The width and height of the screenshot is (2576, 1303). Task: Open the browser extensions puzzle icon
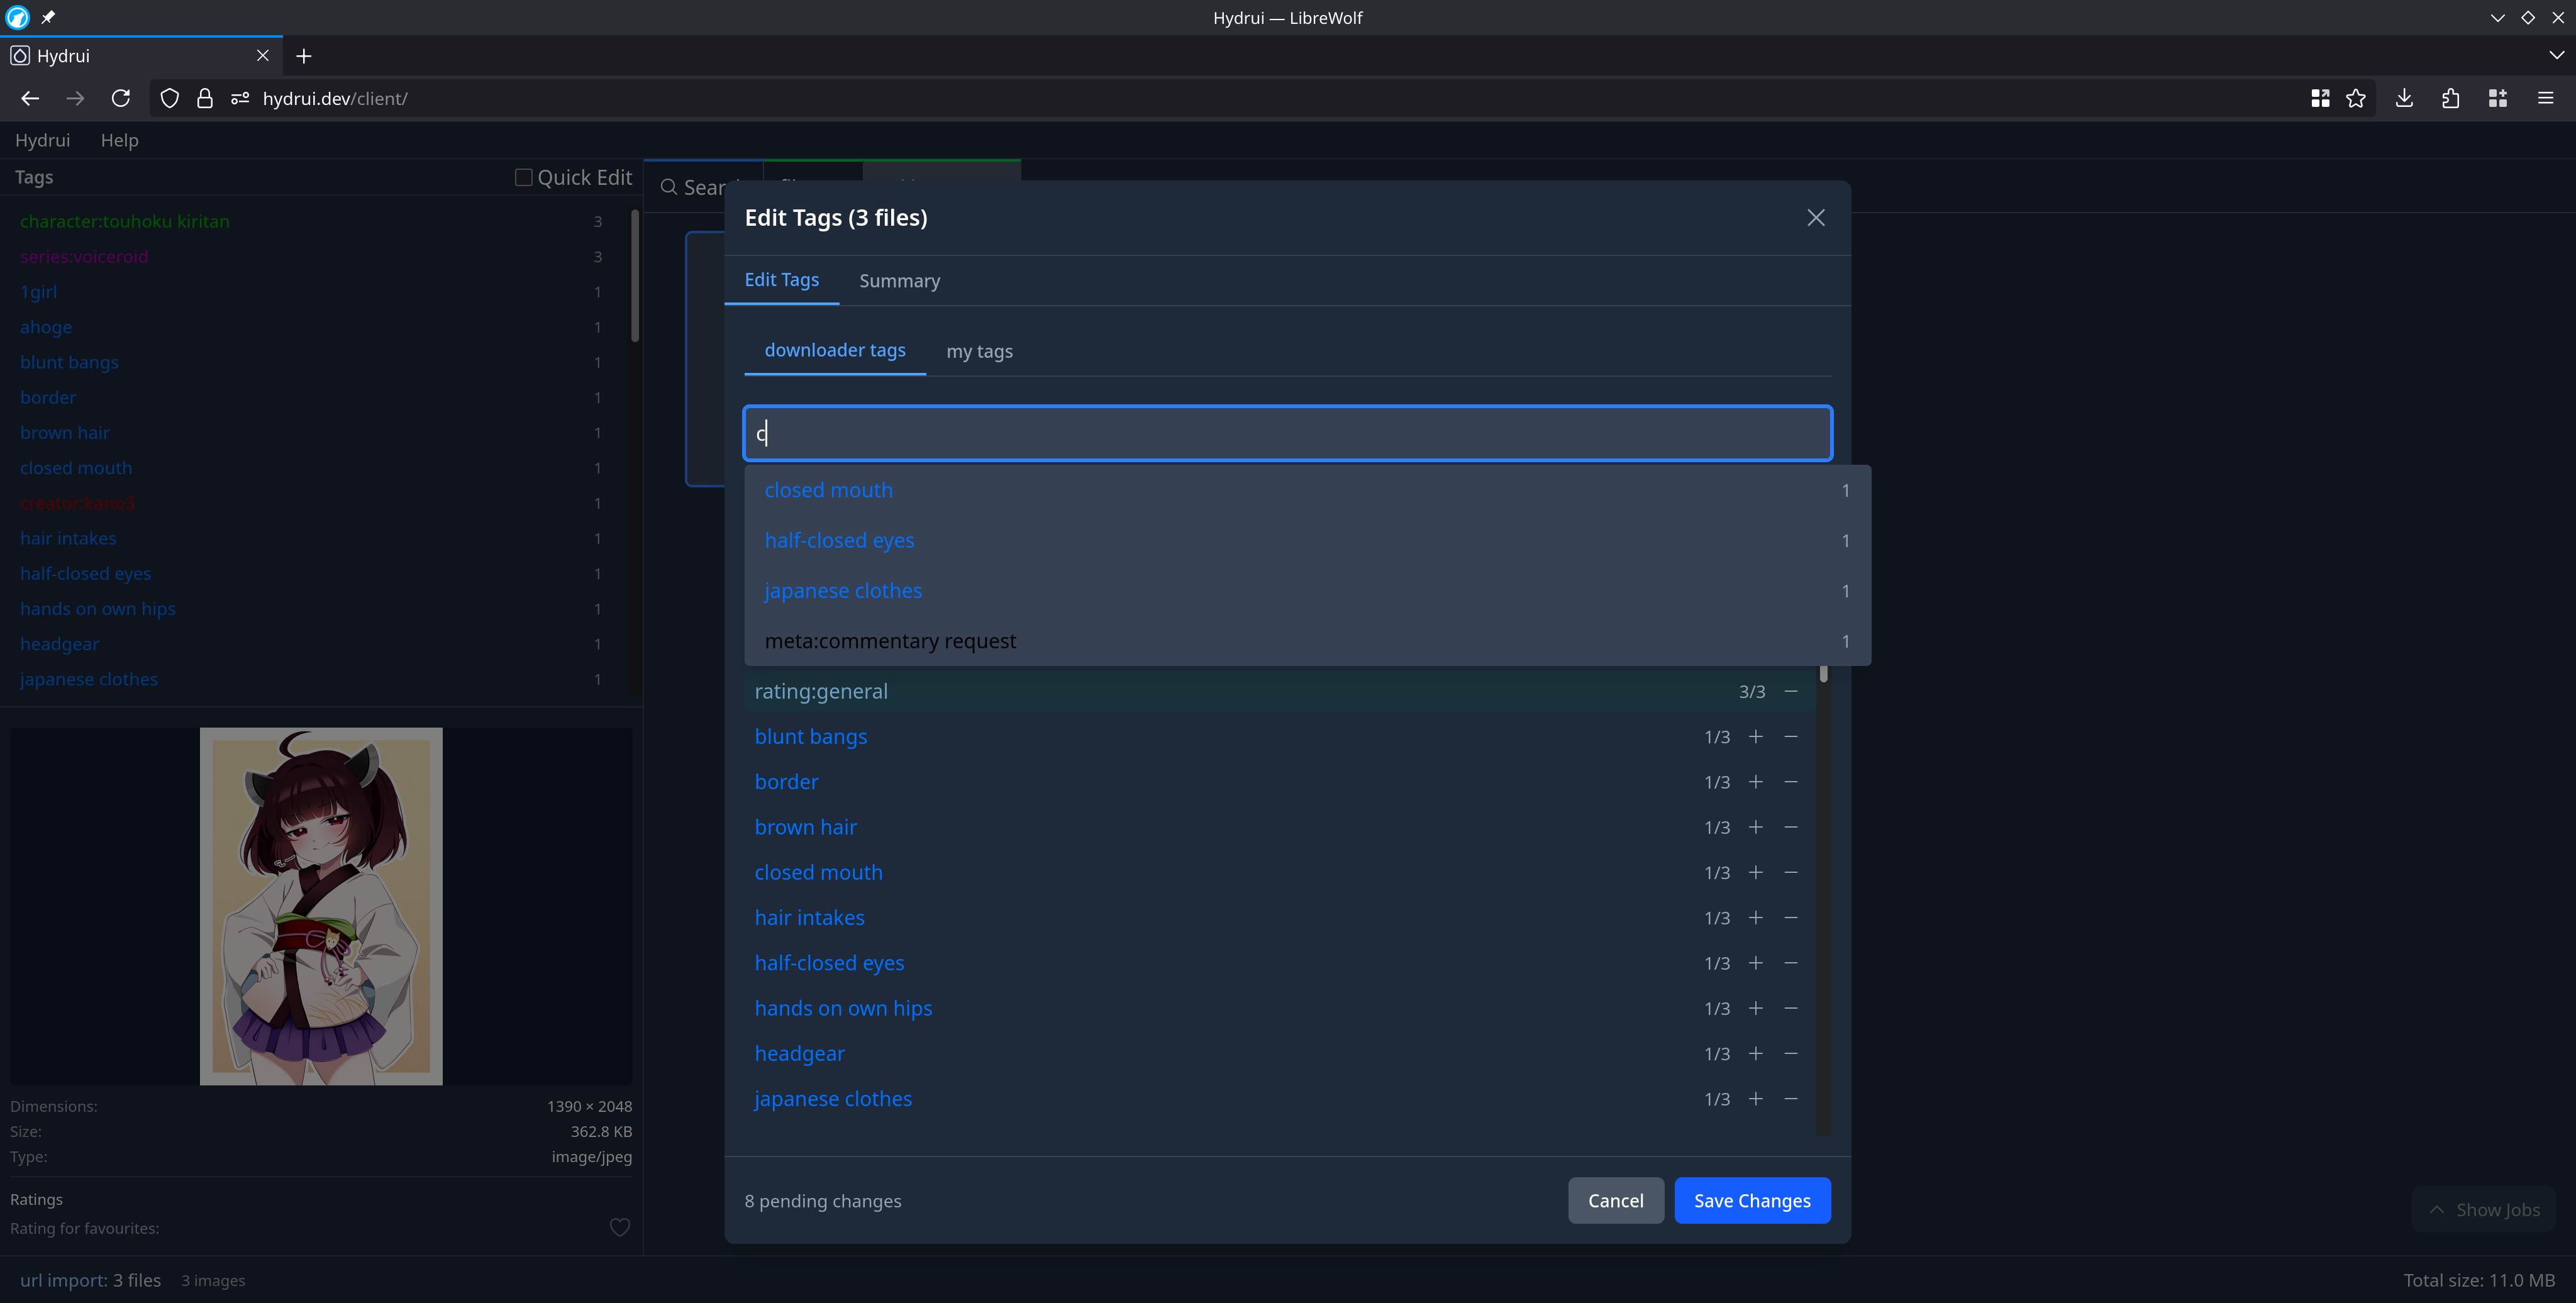pos(2450,98)
